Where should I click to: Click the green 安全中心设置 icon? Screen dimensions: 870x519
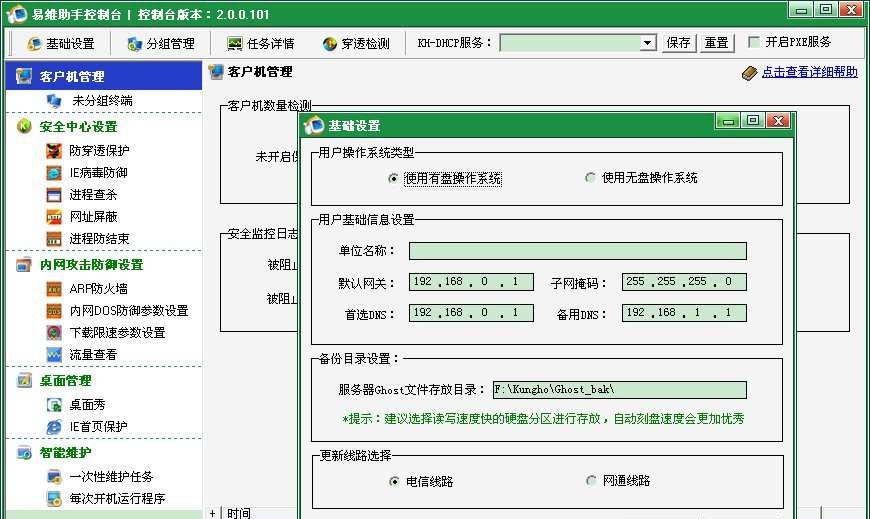pyautogui.click(x=24, y=126)
